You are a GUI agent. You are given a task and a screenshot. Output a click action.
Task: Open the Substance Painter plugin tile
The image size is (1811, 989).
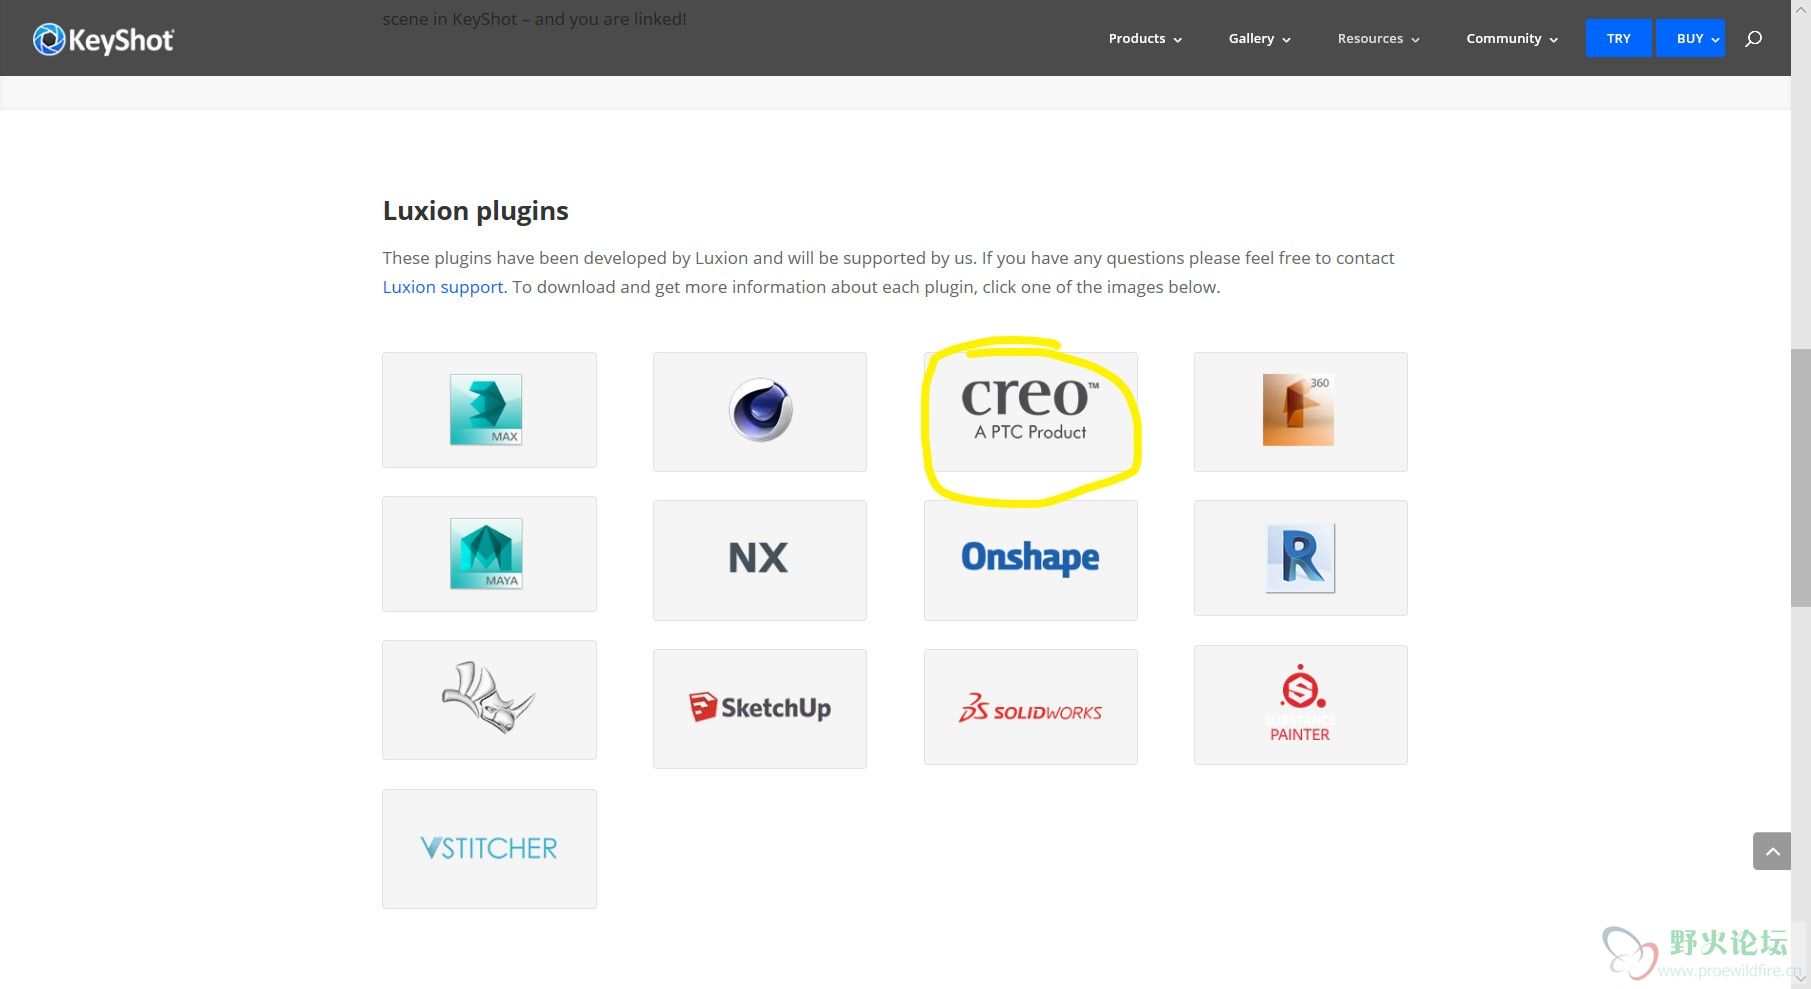click(x=1301, y=705)
